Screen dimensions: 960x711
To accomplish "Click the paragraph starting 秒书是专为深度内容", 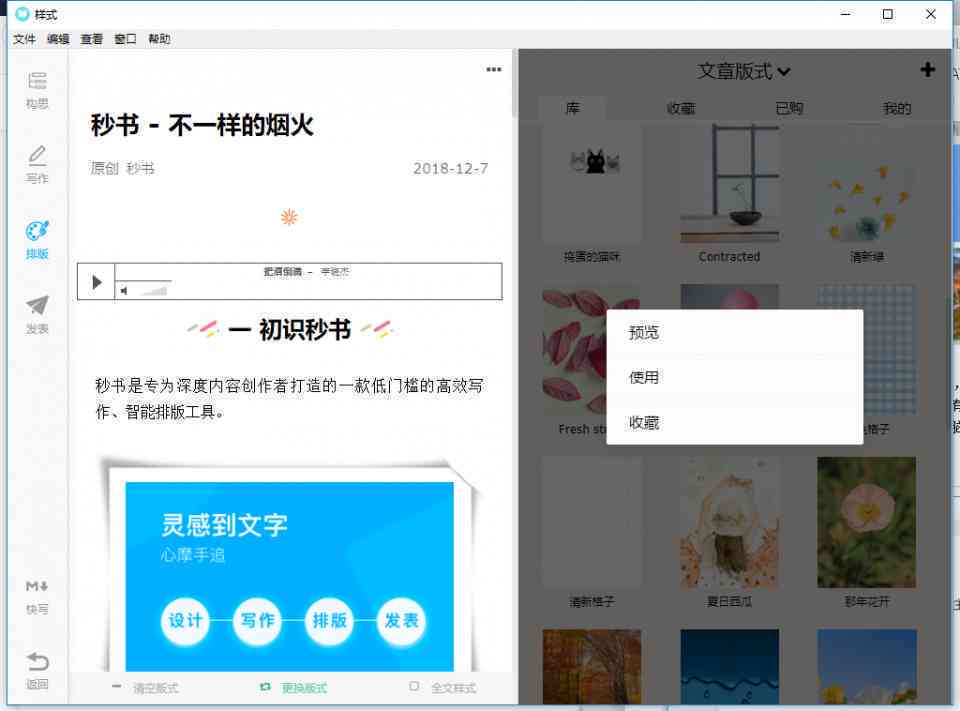I will [x=290, y=399].
